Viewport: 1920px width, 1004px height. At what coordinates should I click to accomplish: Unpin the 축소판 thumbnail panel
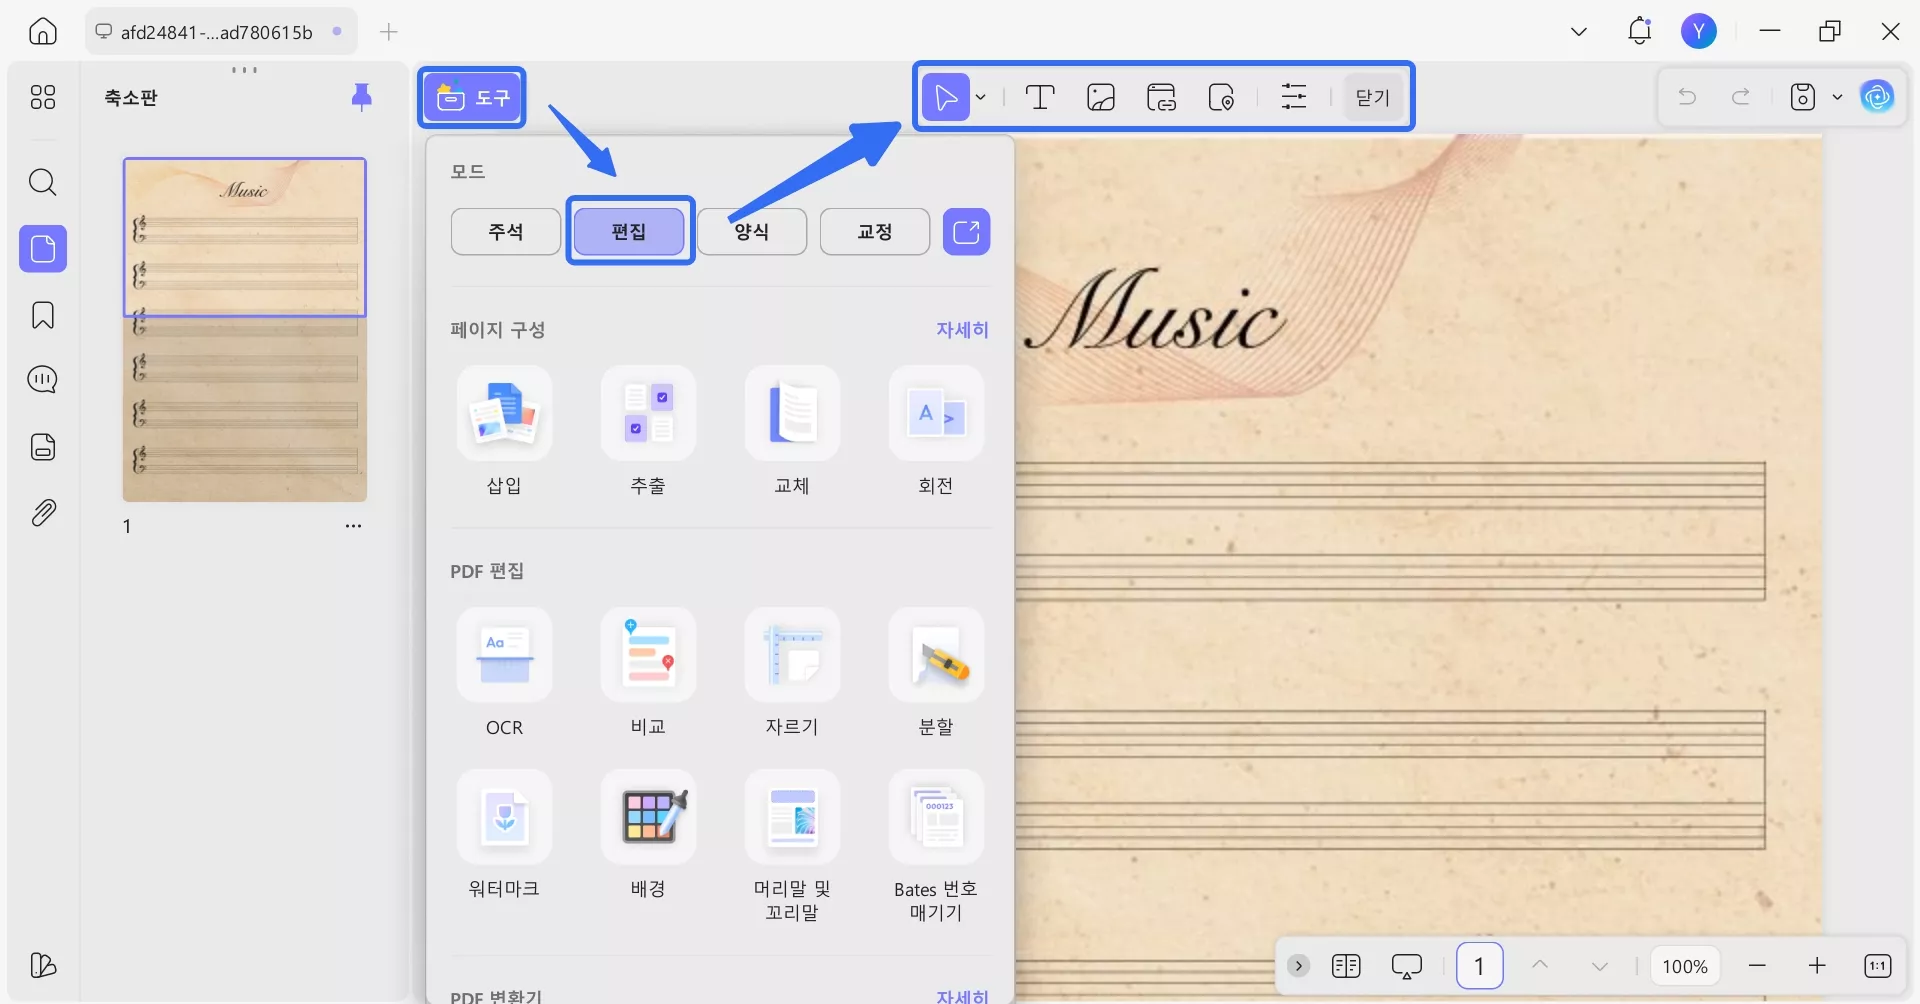tap(361, 96)
